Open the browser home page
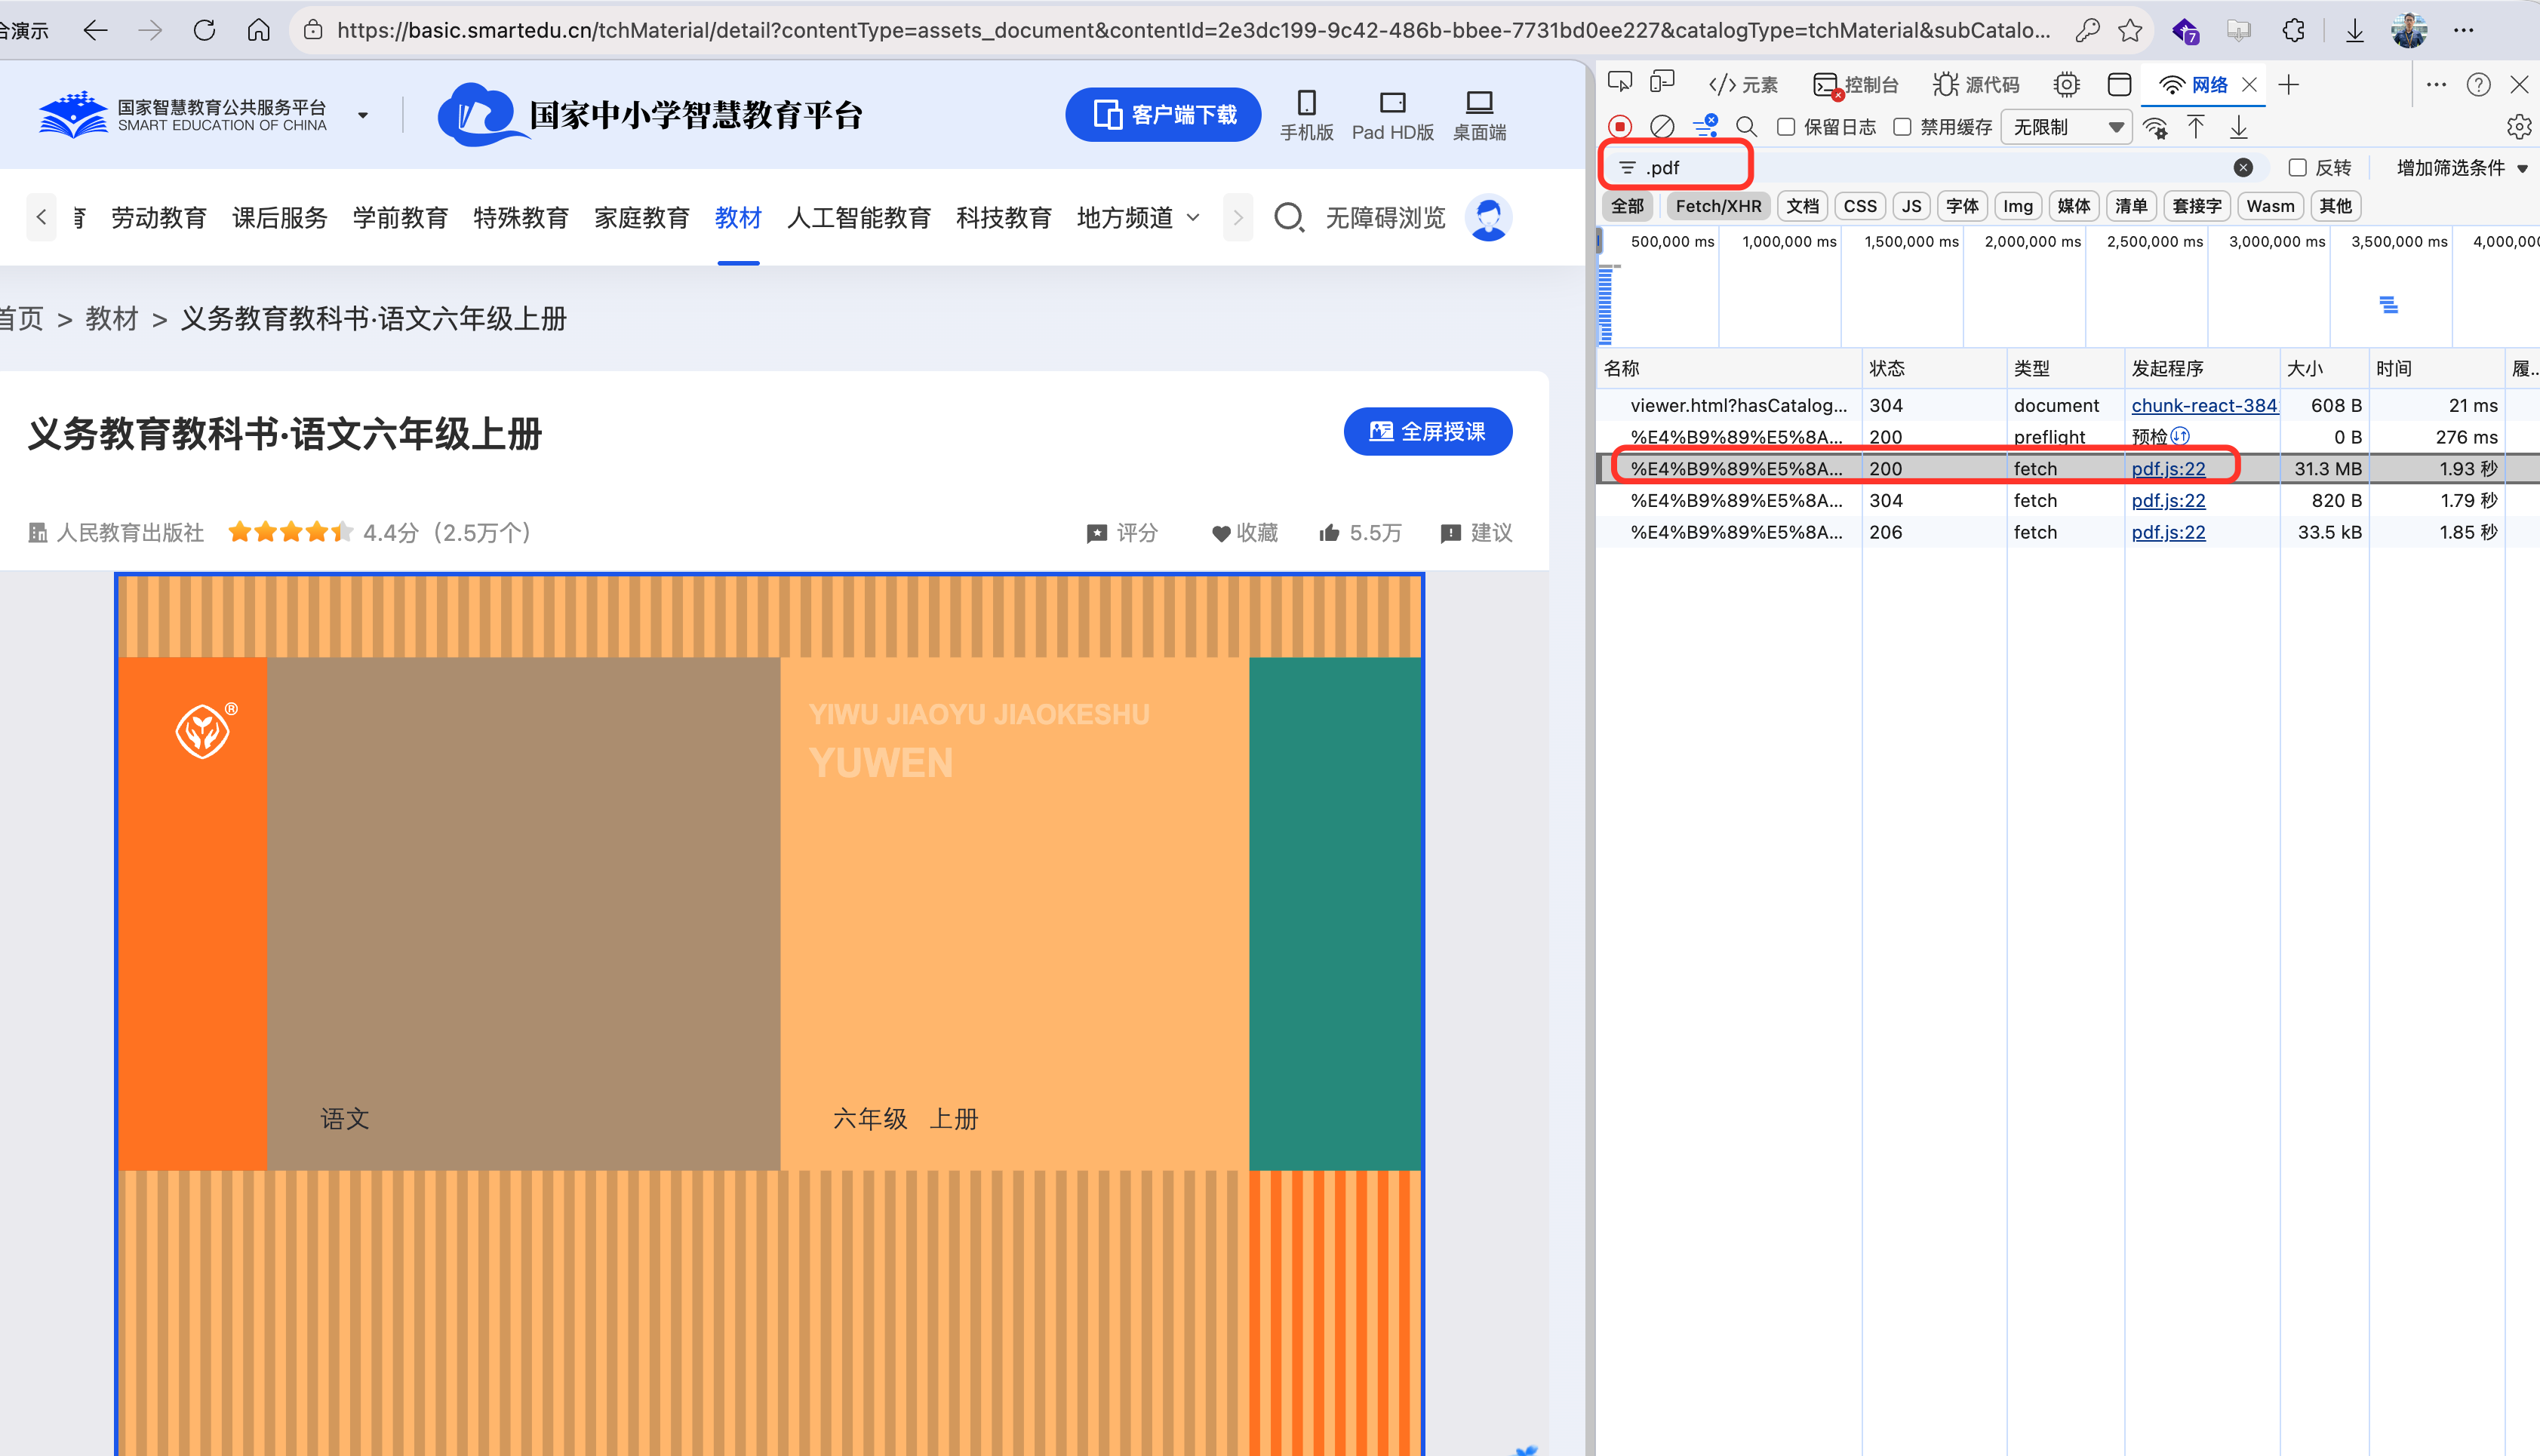This screenshot has width=2540, height=1456. tap(258, 30)
